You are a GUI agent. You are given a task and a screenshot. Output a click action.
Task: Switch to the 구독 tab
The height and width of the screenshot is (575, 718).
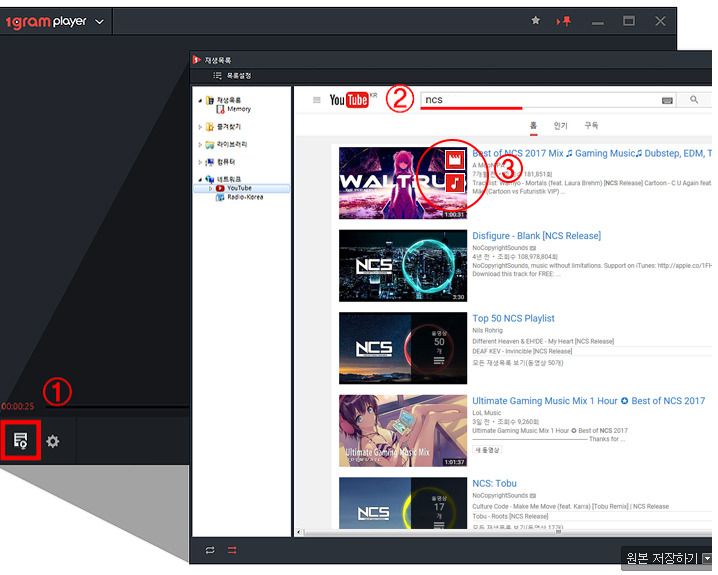click(x=591, y=125)
